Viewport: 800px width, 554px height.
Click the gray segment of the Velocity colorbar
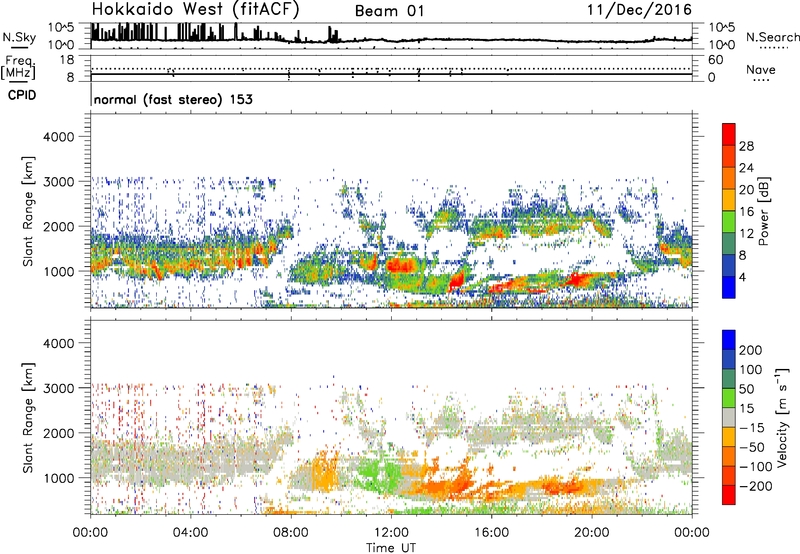point(729,418)
